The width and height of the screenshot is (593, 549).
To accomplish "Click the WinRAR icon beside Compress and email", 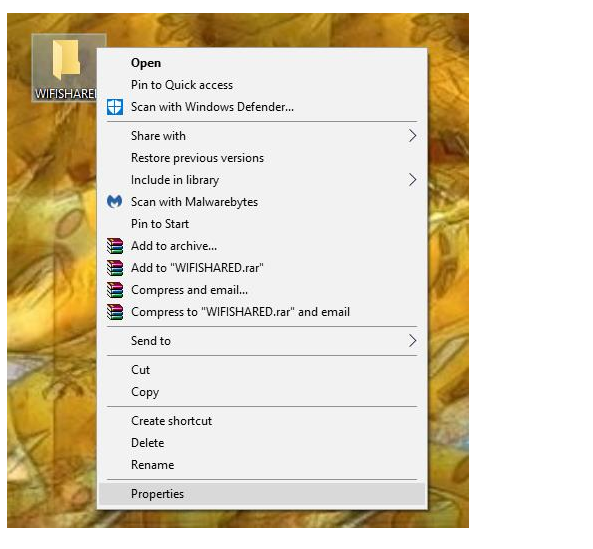I will tap(115, 290).
